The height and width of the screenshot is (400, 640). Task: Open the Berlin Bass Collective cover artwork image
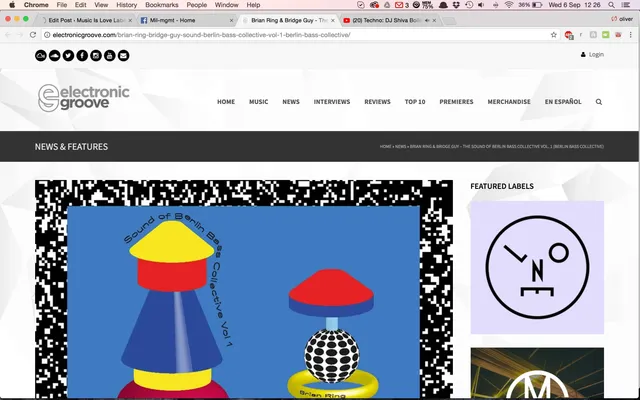tap(244, 289)
